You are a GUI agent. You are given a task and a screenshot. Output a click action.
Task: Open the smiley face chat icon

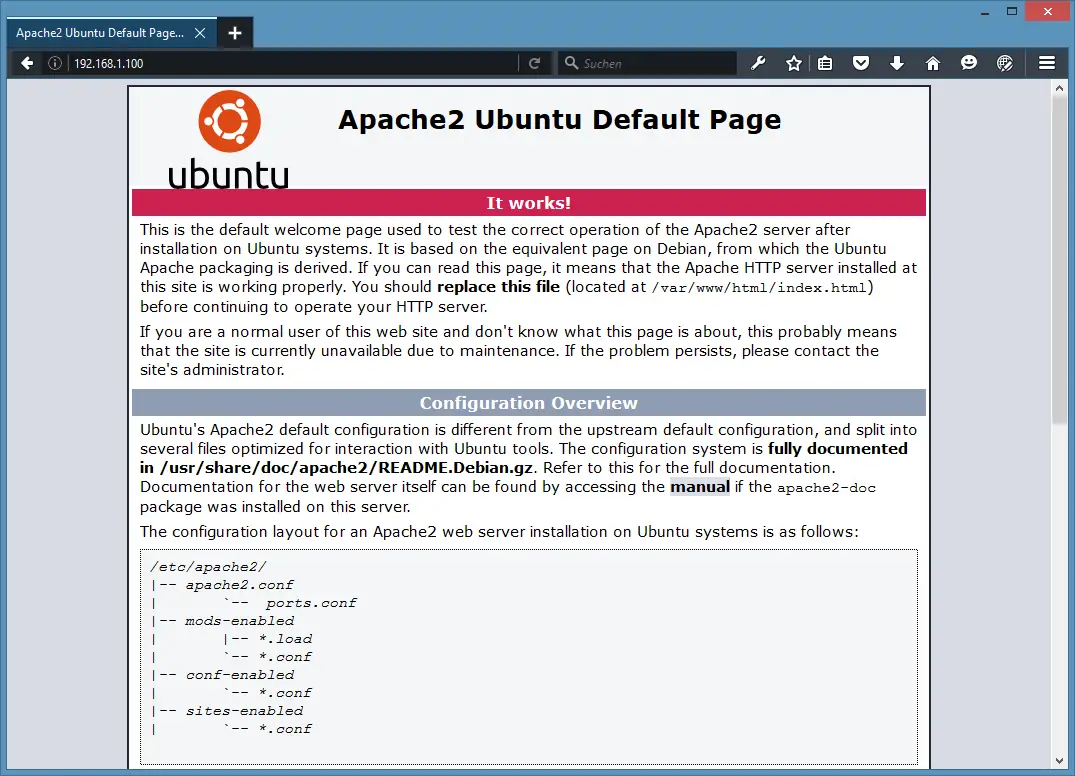pyautogui.click(x=969, y=64)
